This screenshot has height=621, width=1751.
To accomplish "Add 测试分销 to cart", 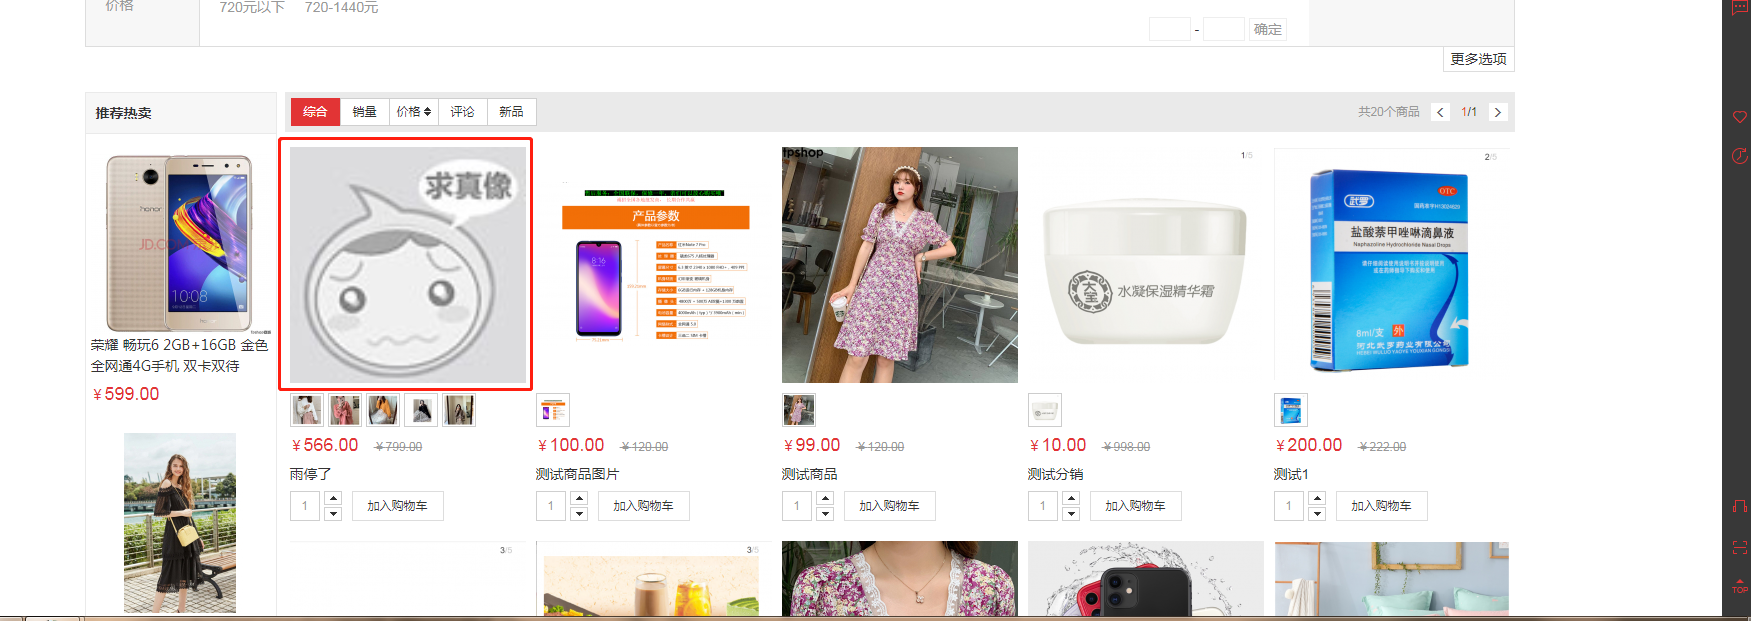I will 1135,506.
